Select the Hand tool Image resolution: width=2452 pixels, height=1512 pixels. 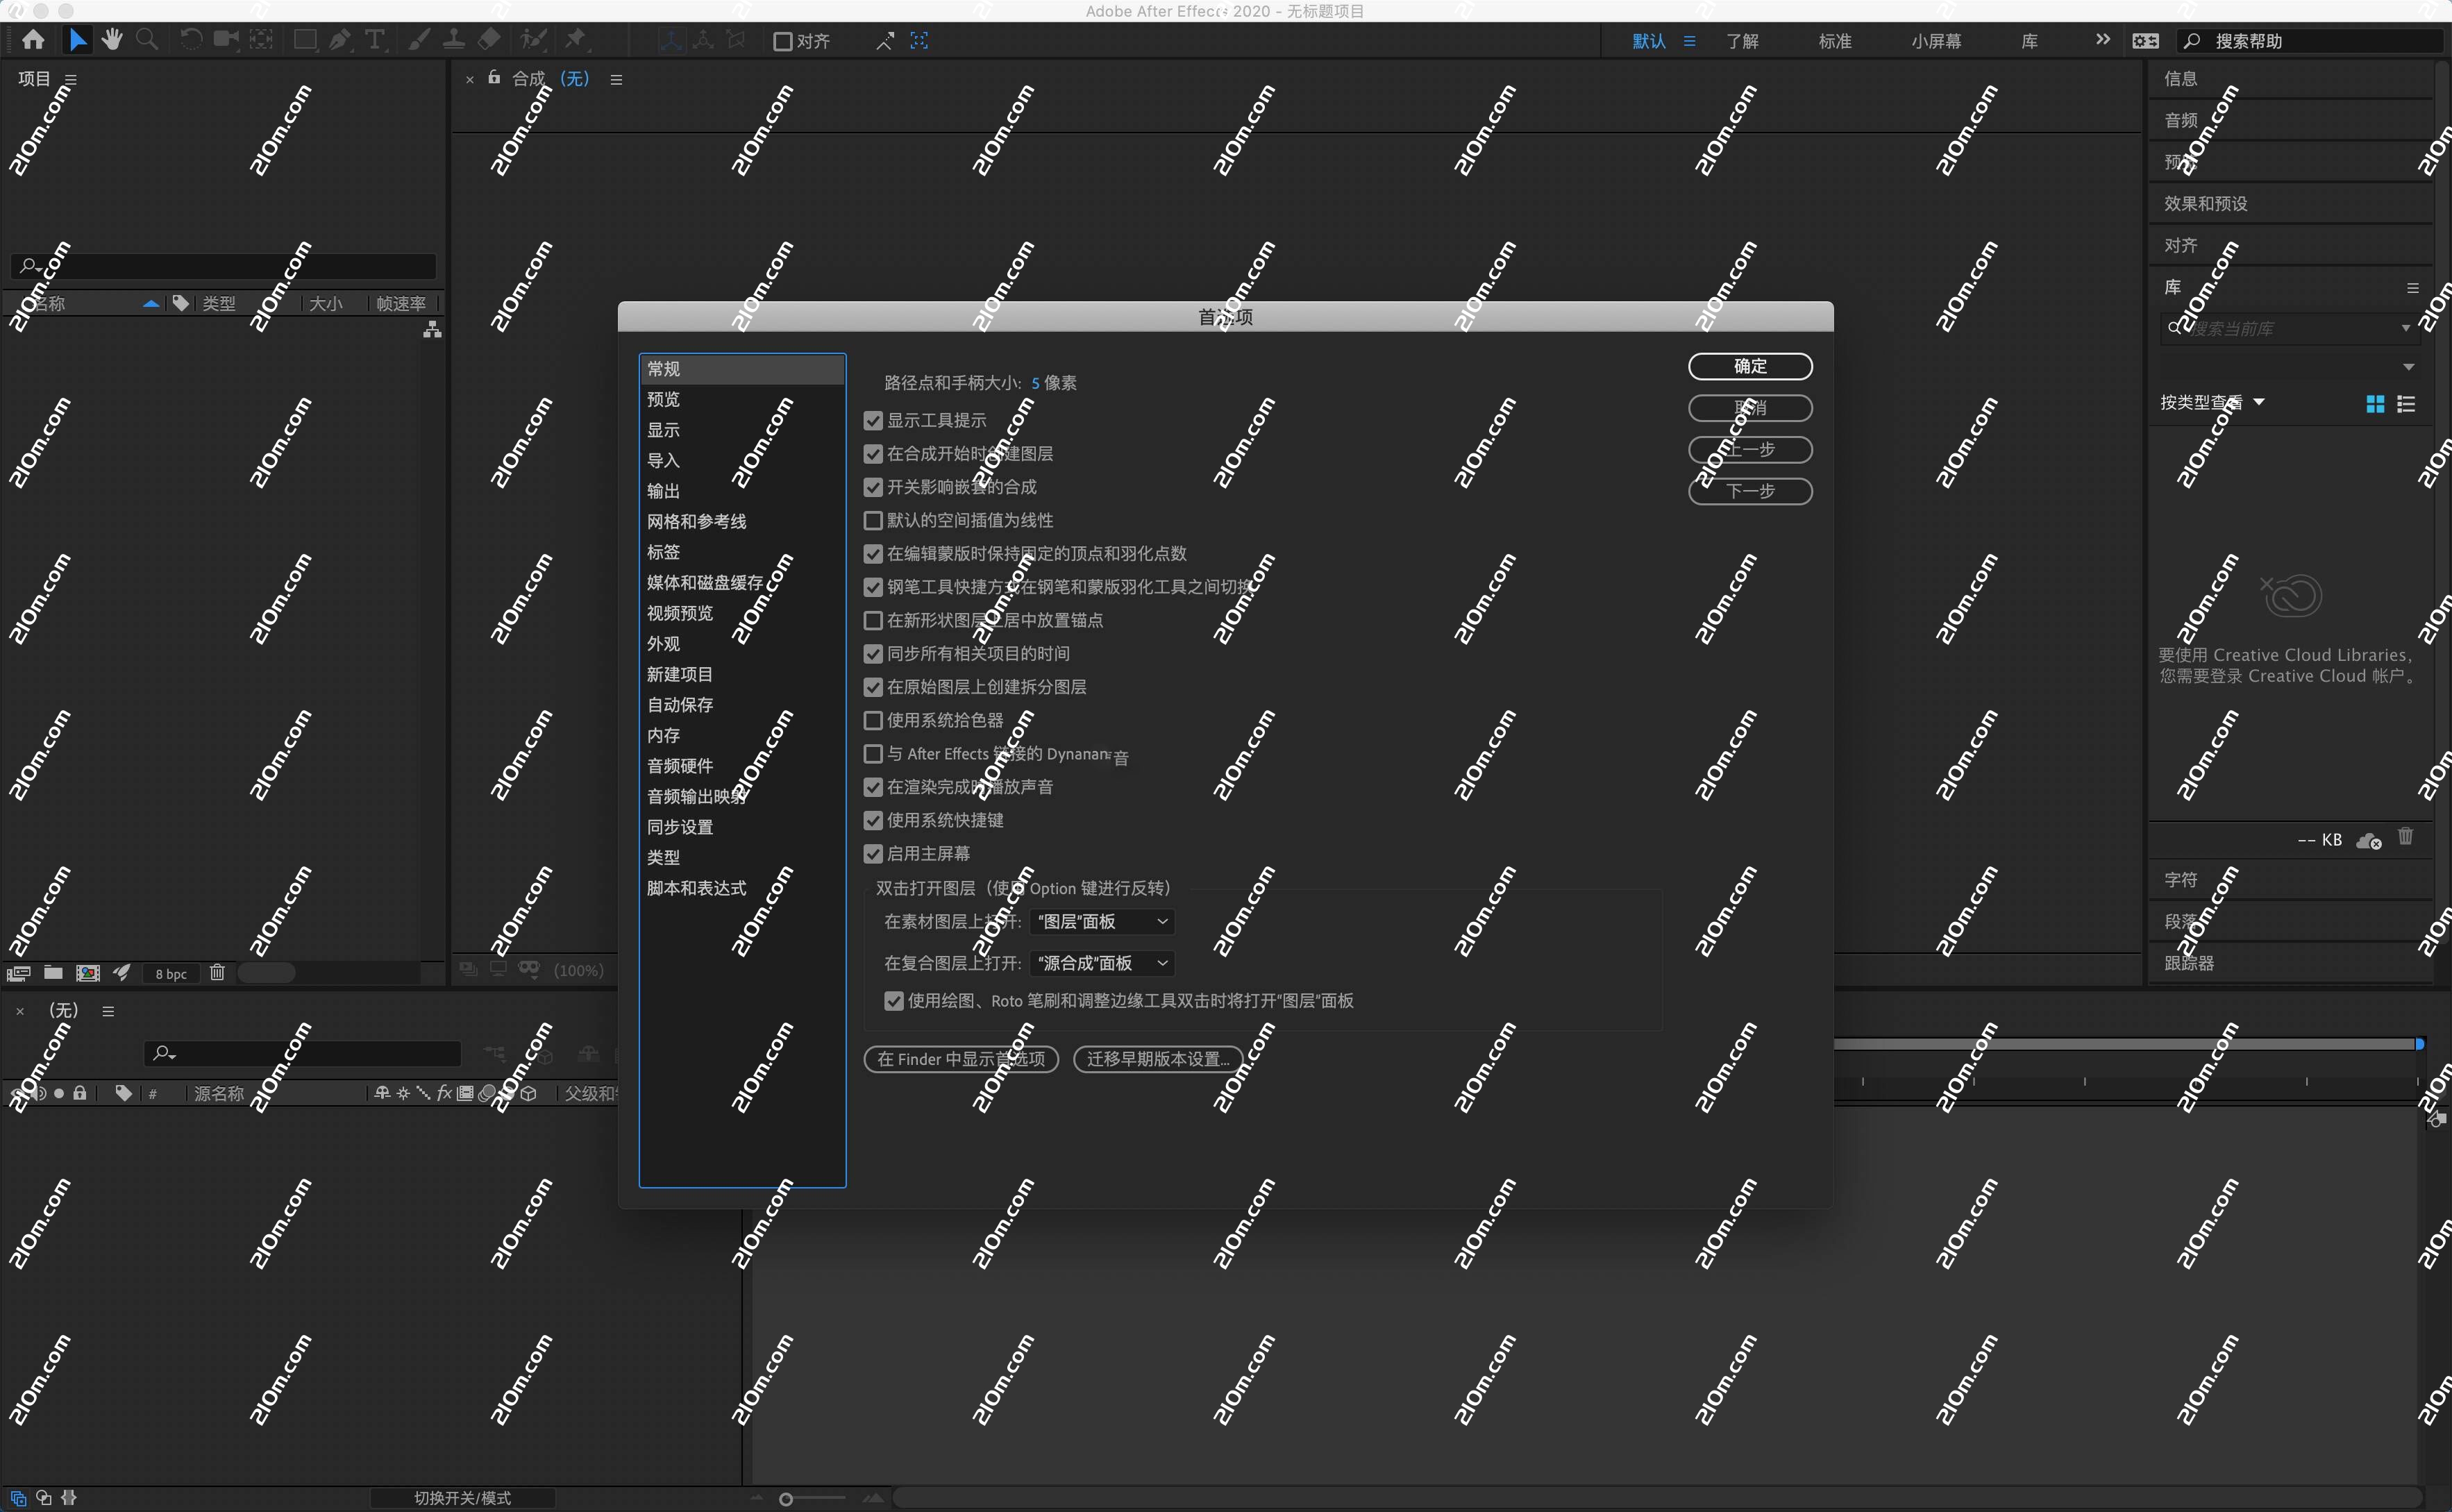coord(111,40)
